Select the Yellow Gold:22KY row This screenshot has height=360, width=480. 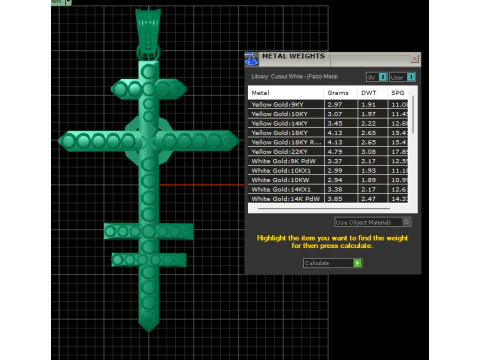[328, 152]
